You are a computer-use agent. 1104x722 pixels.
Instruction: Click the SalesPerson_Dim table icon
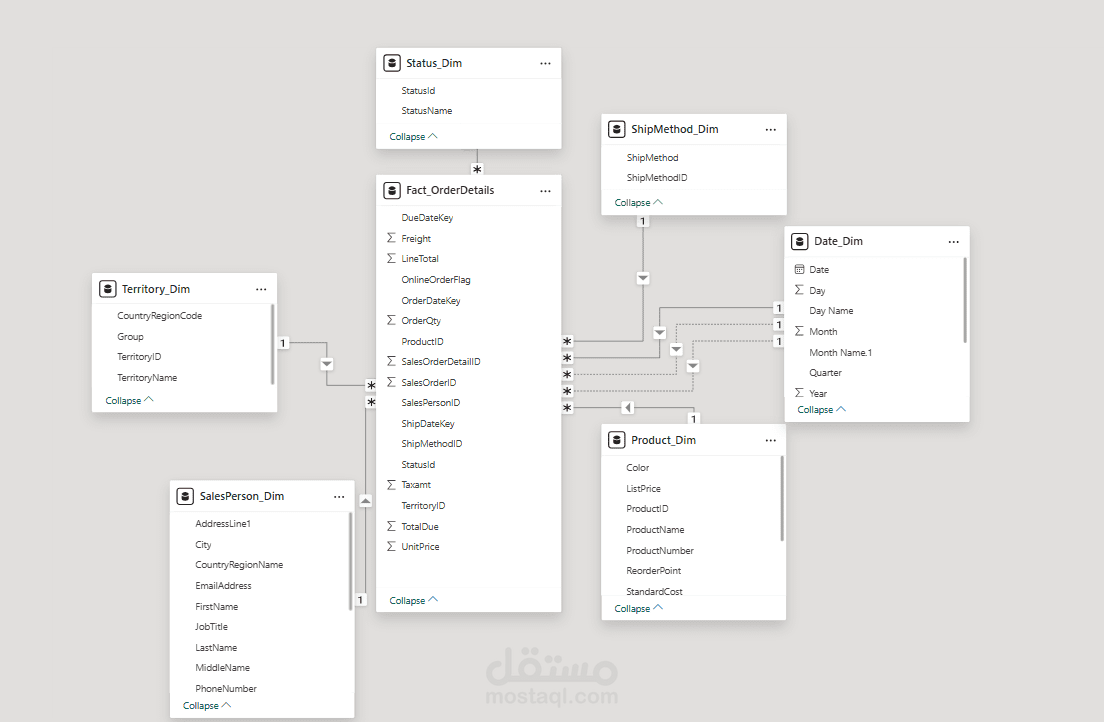[x=184, y=496]
